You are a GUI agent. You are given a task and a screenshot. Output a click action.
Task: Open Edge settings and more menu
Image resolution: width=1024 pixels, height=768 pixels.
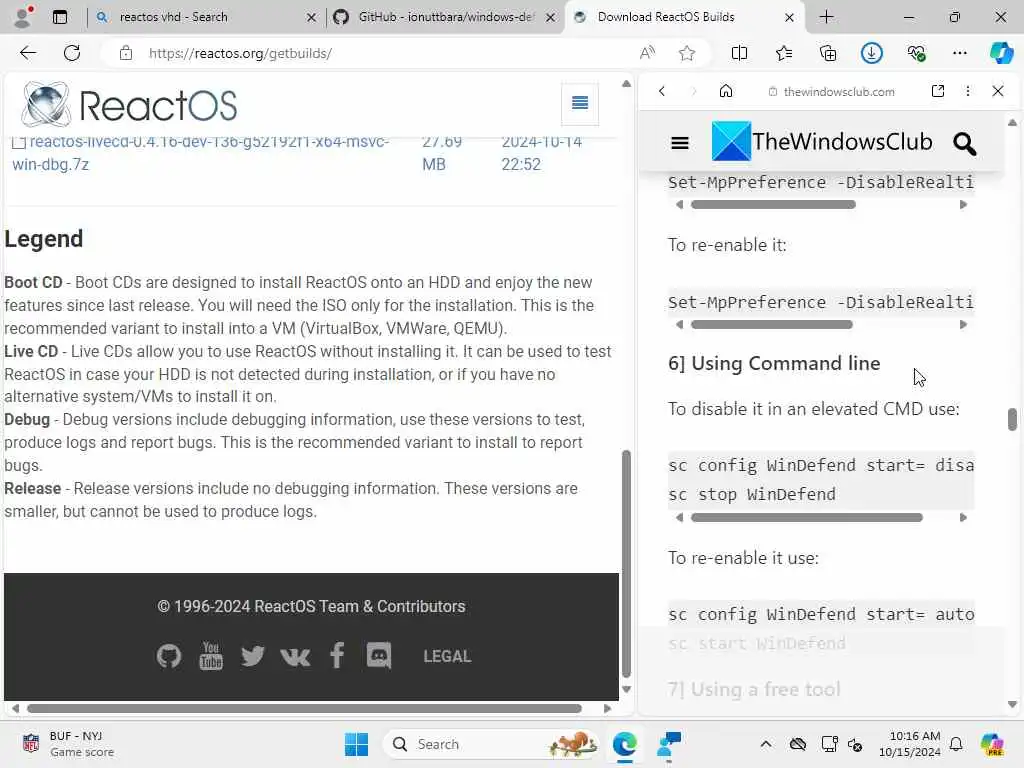[959, 53]
